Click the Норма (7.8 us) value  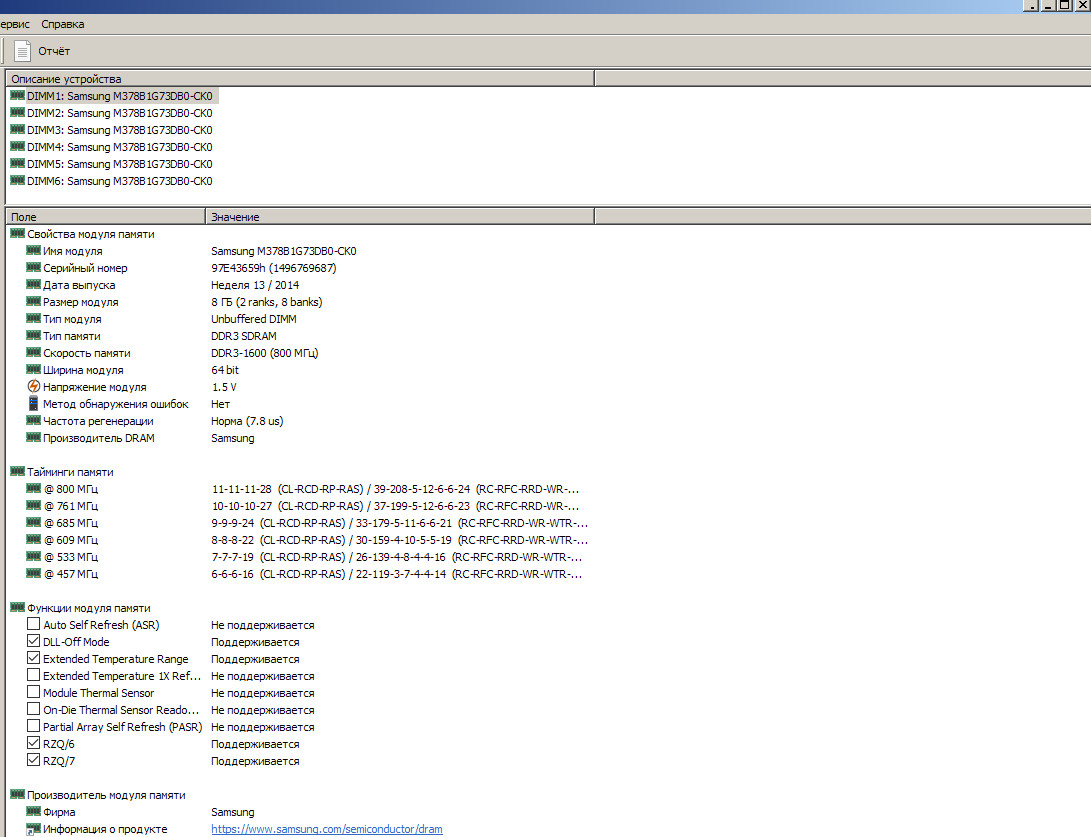pos(247,421)
